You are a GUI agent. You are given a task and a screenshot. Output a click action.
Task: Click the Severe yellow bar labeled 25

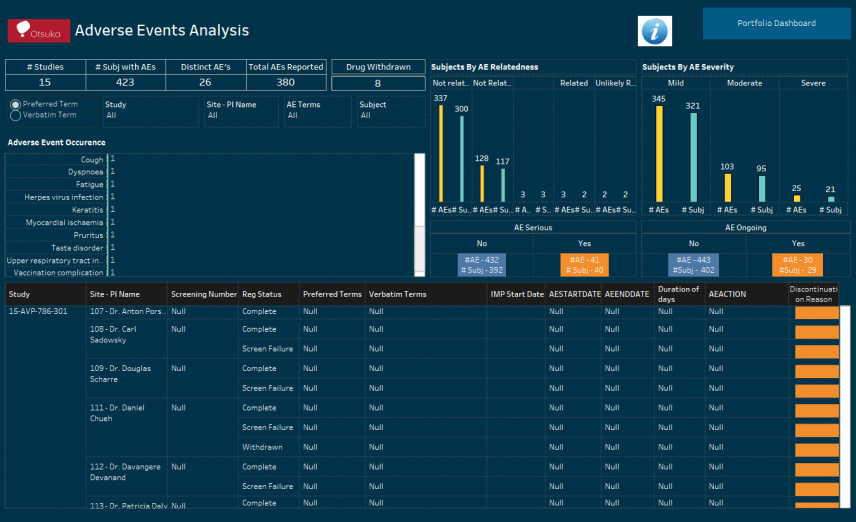(796, 199)
